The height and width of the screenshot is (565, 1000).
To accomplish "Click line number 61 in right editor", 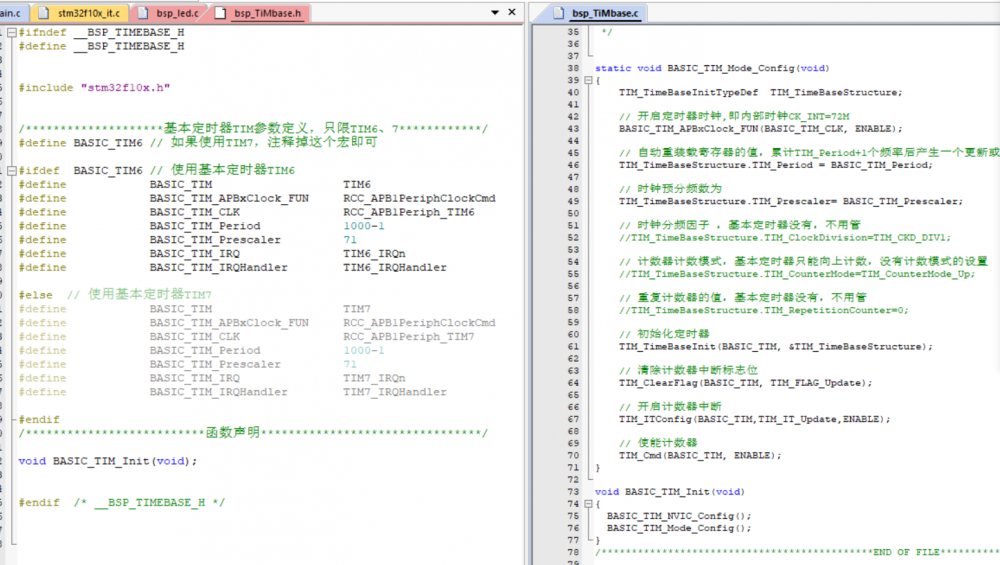I will [573, 347].
